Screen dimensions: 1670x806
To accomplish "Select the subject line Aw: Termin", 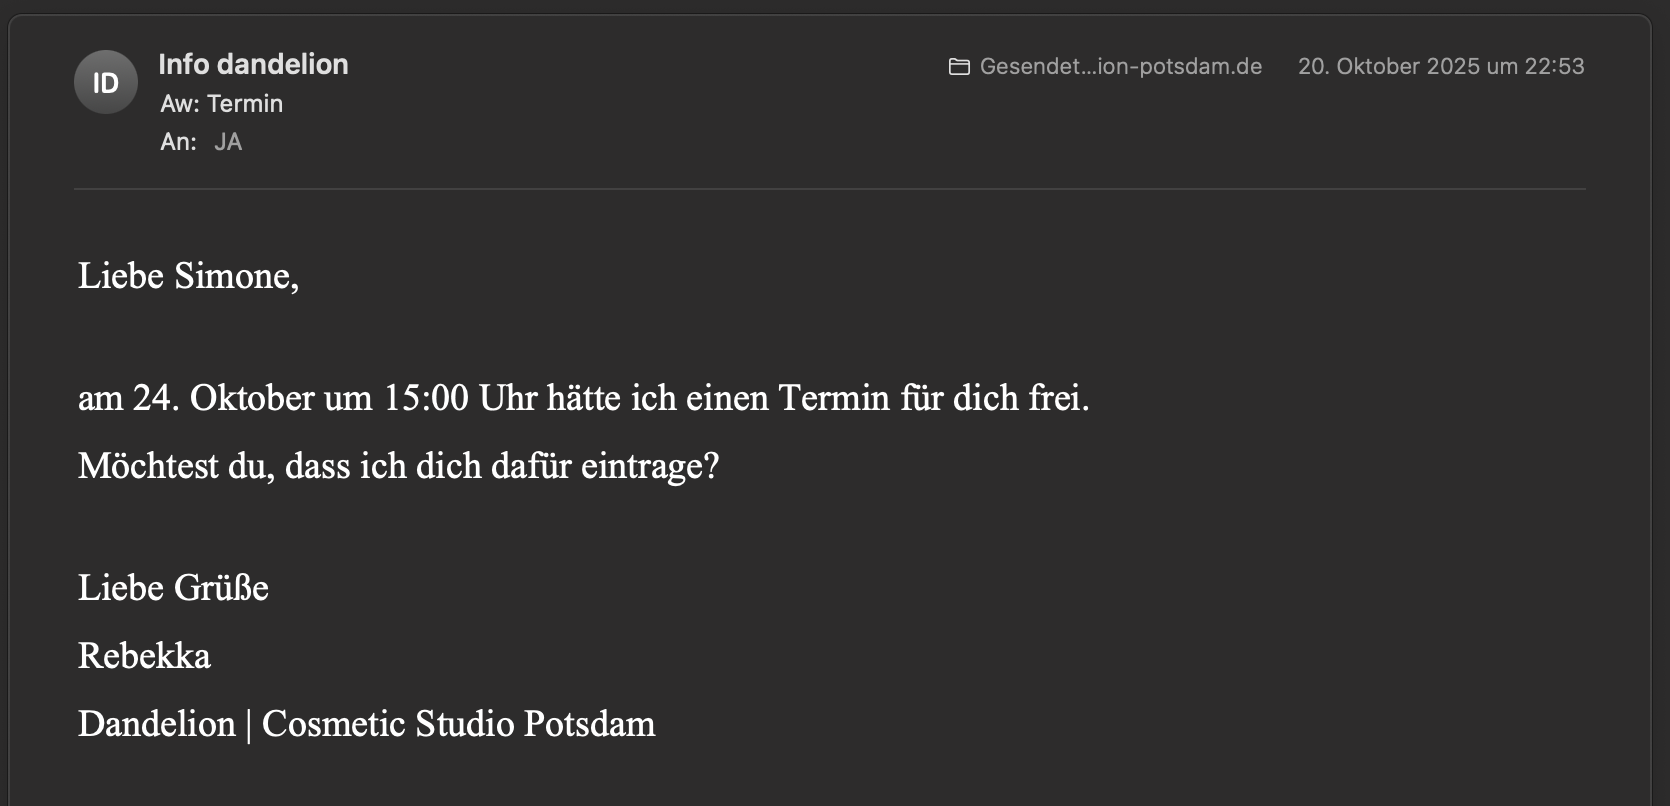I will pos(221,104).
